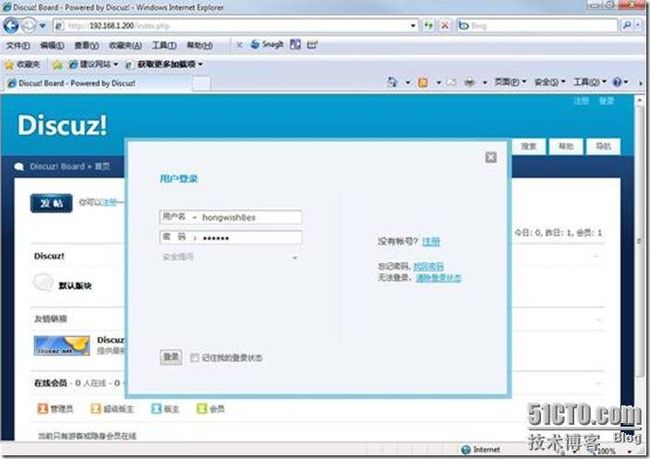Click the blue help question mark icon

617,82
